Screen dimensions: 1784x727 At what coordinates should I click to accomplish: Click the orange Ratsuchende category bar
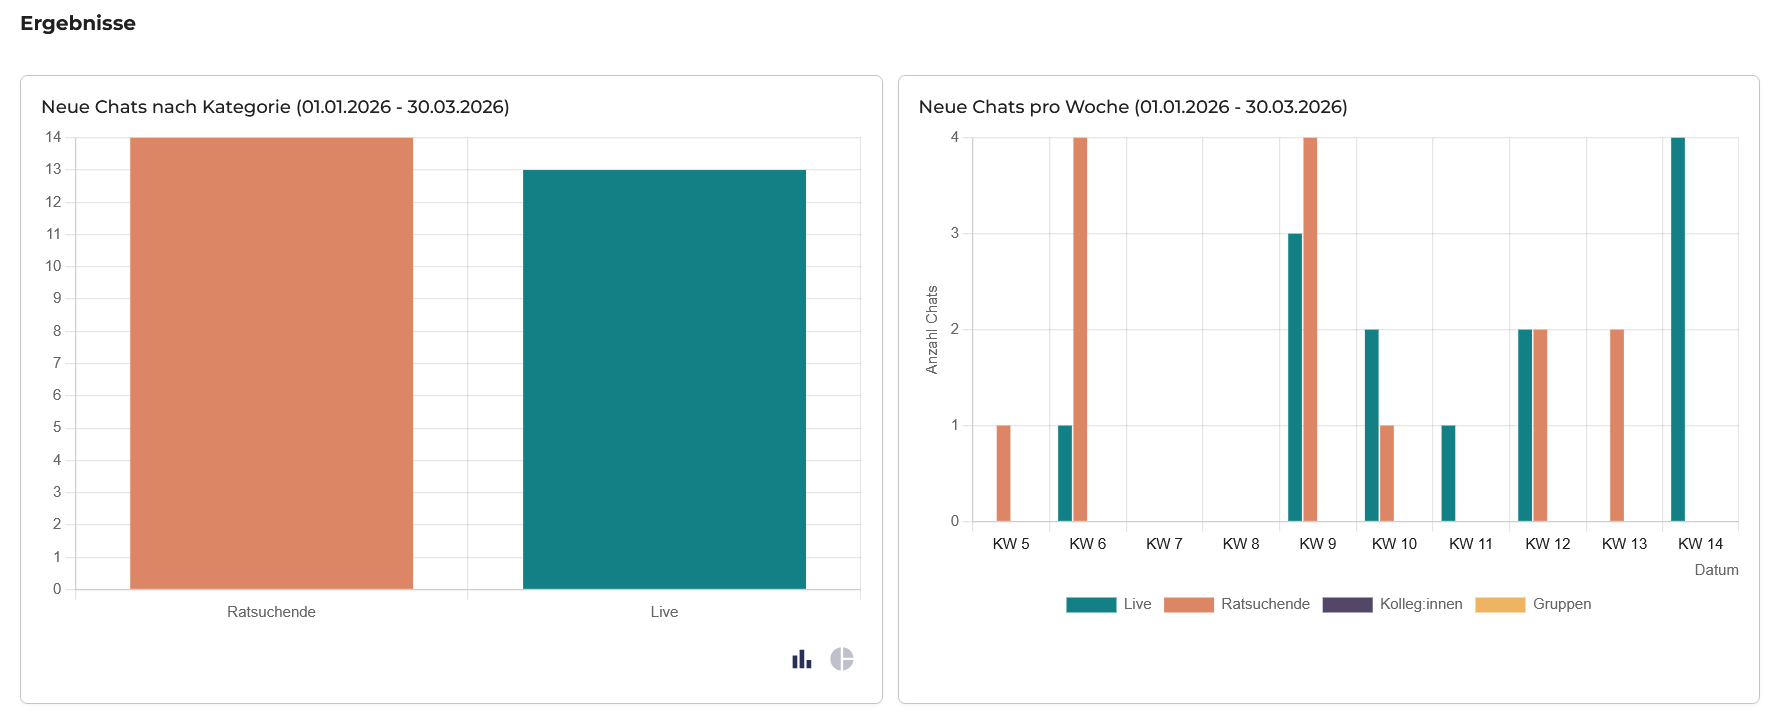click(x=271, y=363)
